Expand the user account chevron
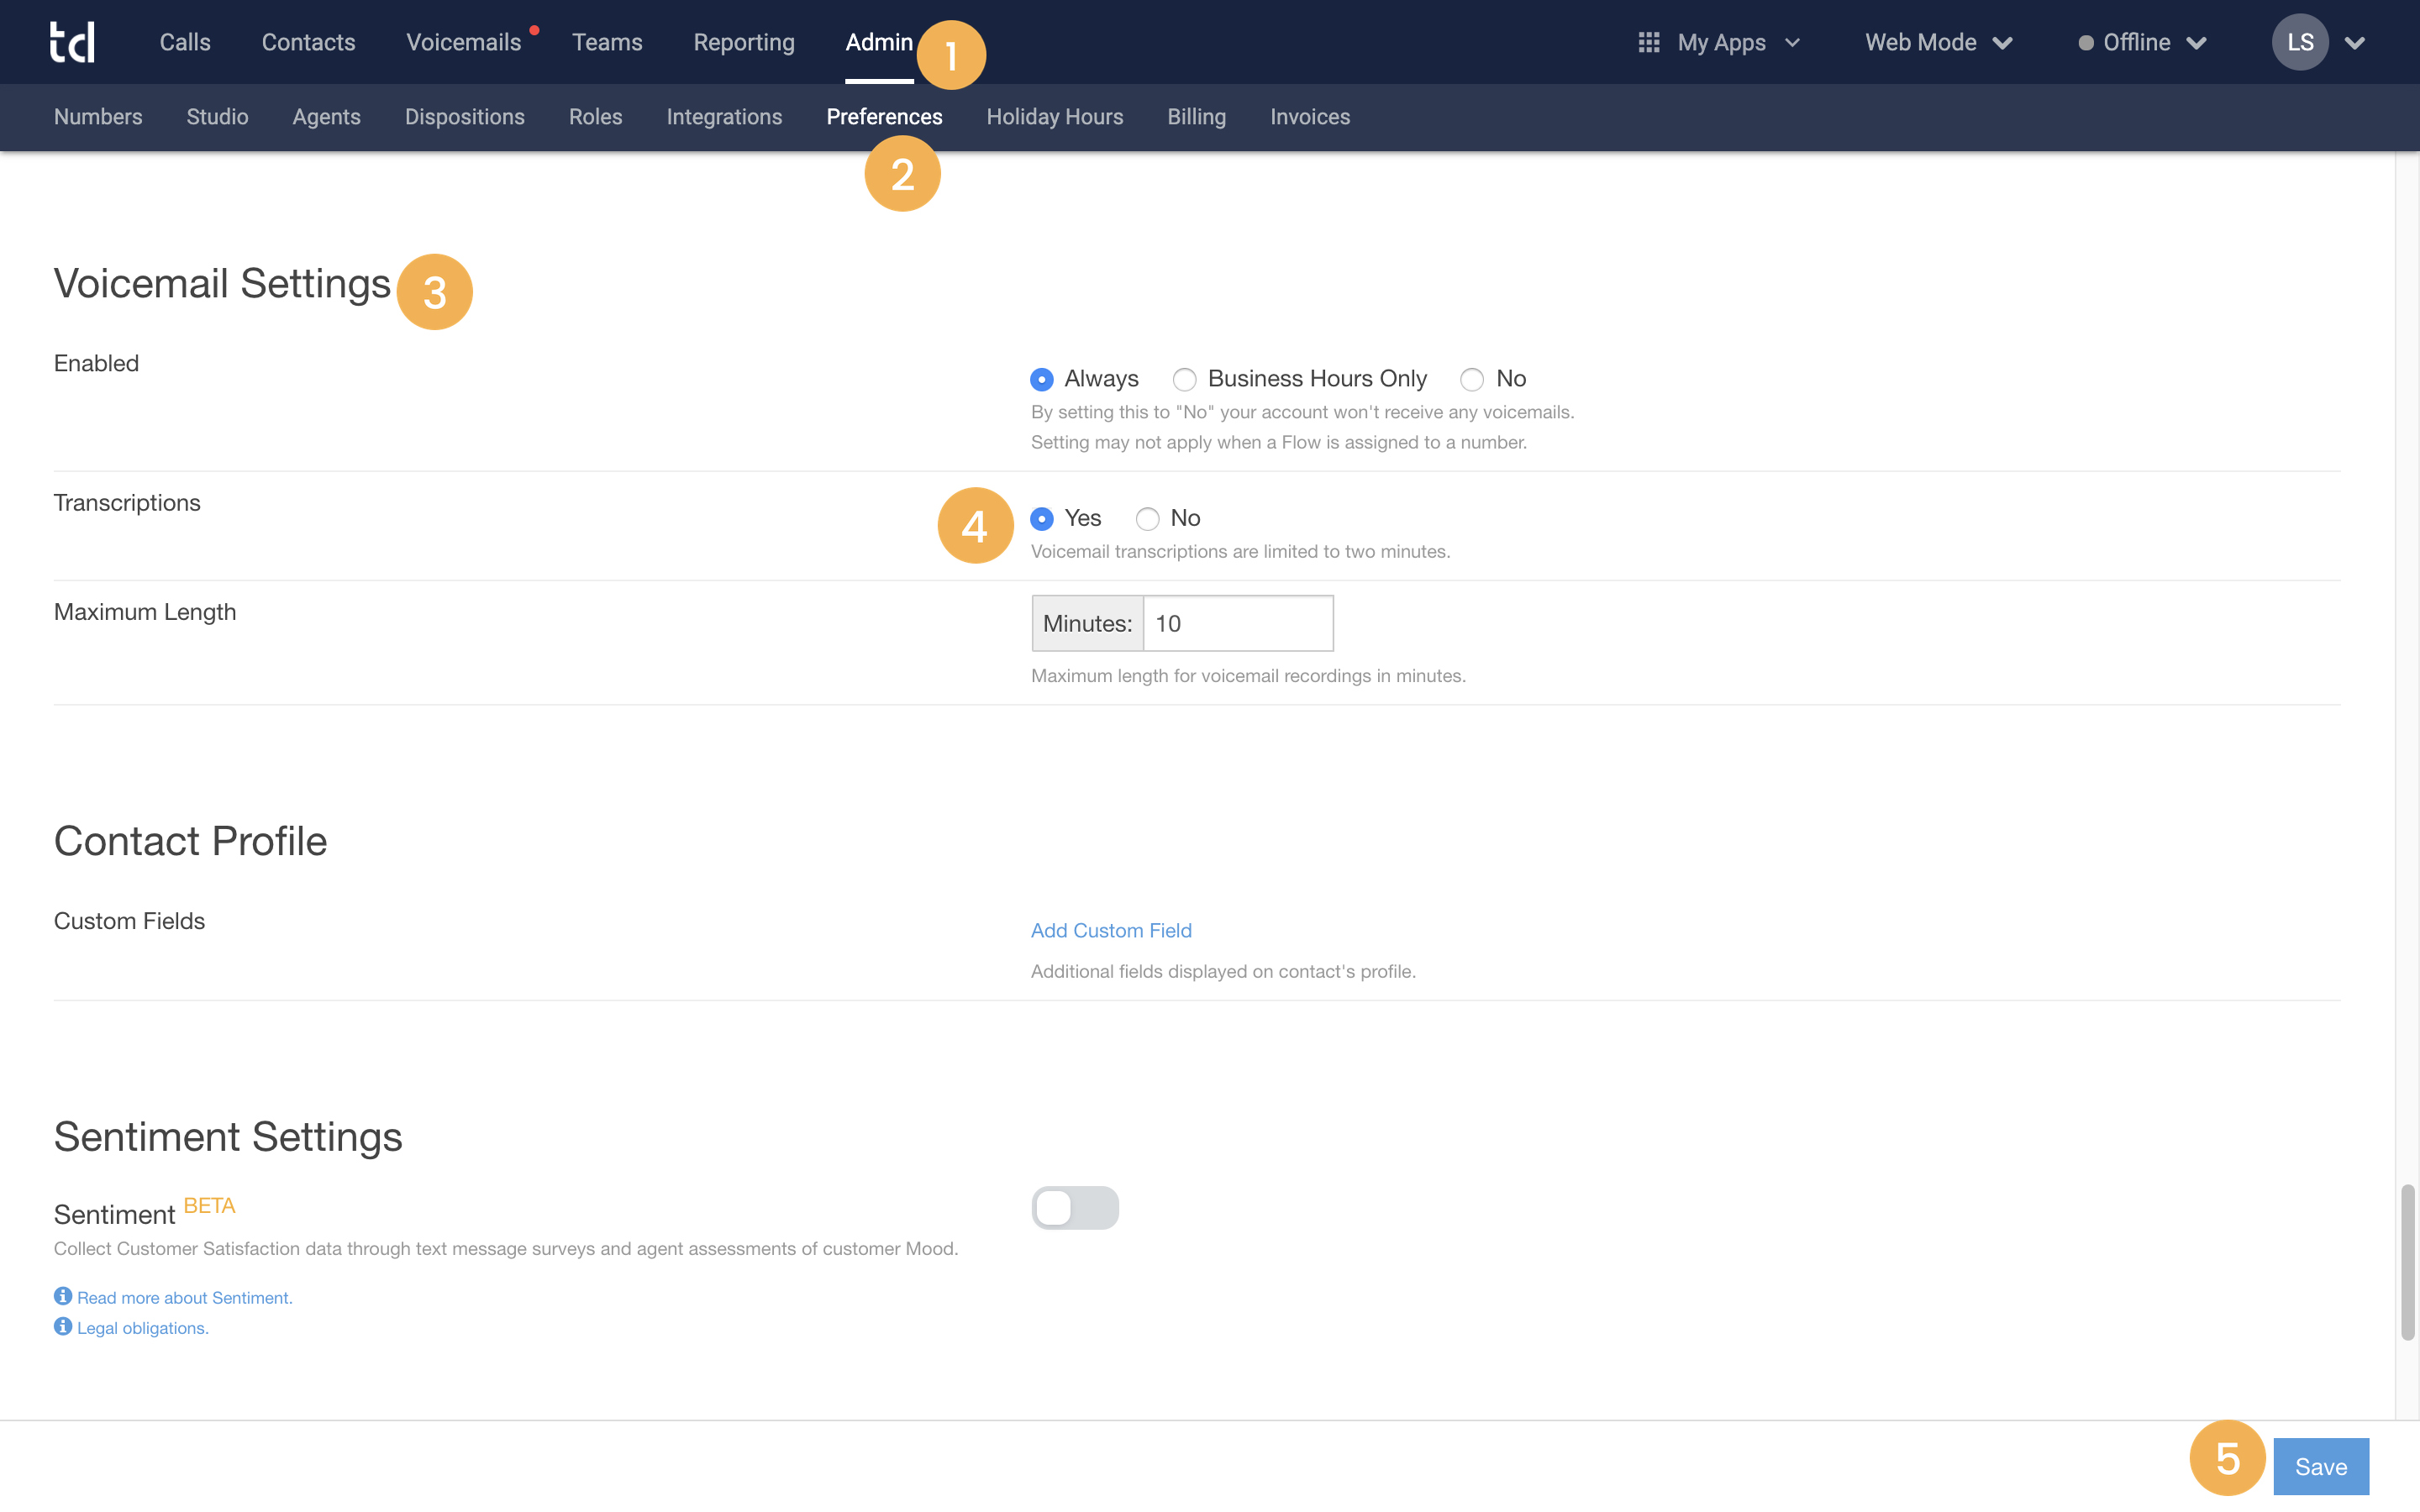The height and width of the screenshot is (1512, 2420). (x=2355, y=43)
